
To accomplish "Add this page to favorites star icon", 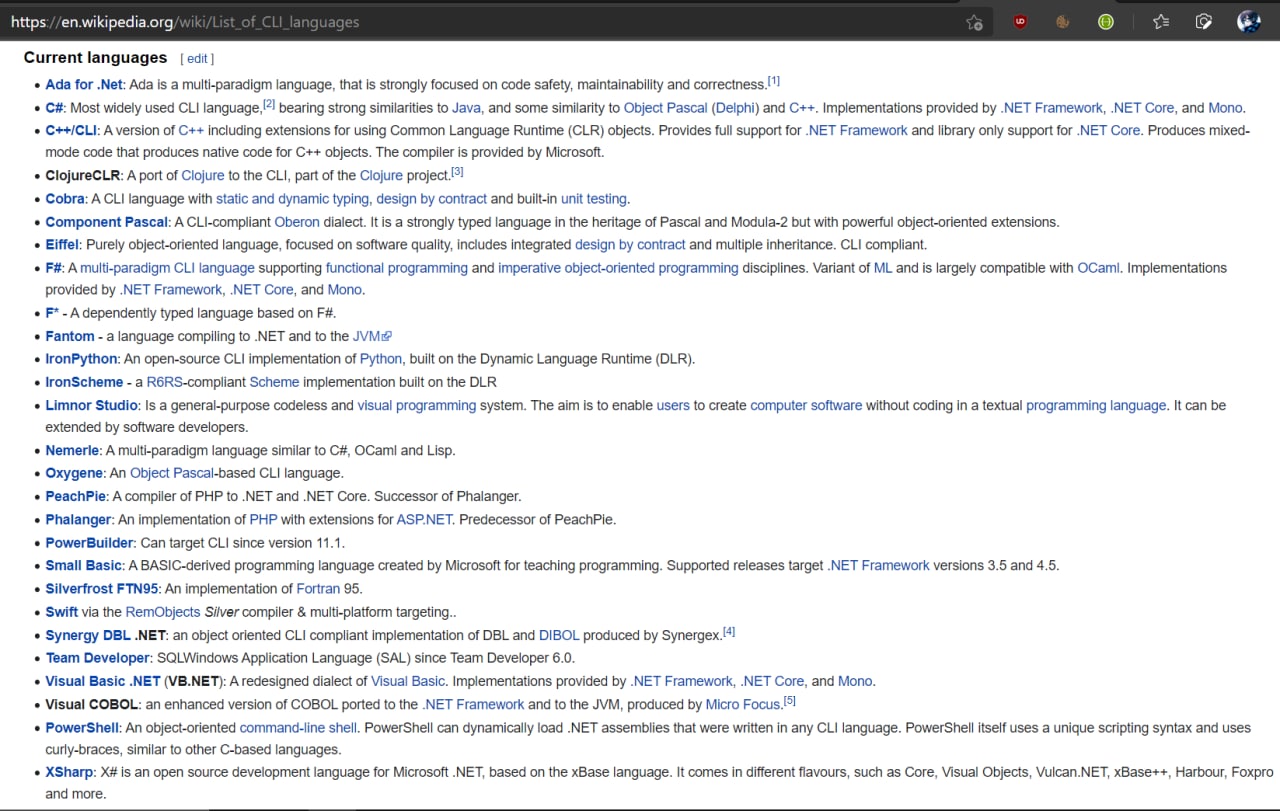I will tap(974, 22).
